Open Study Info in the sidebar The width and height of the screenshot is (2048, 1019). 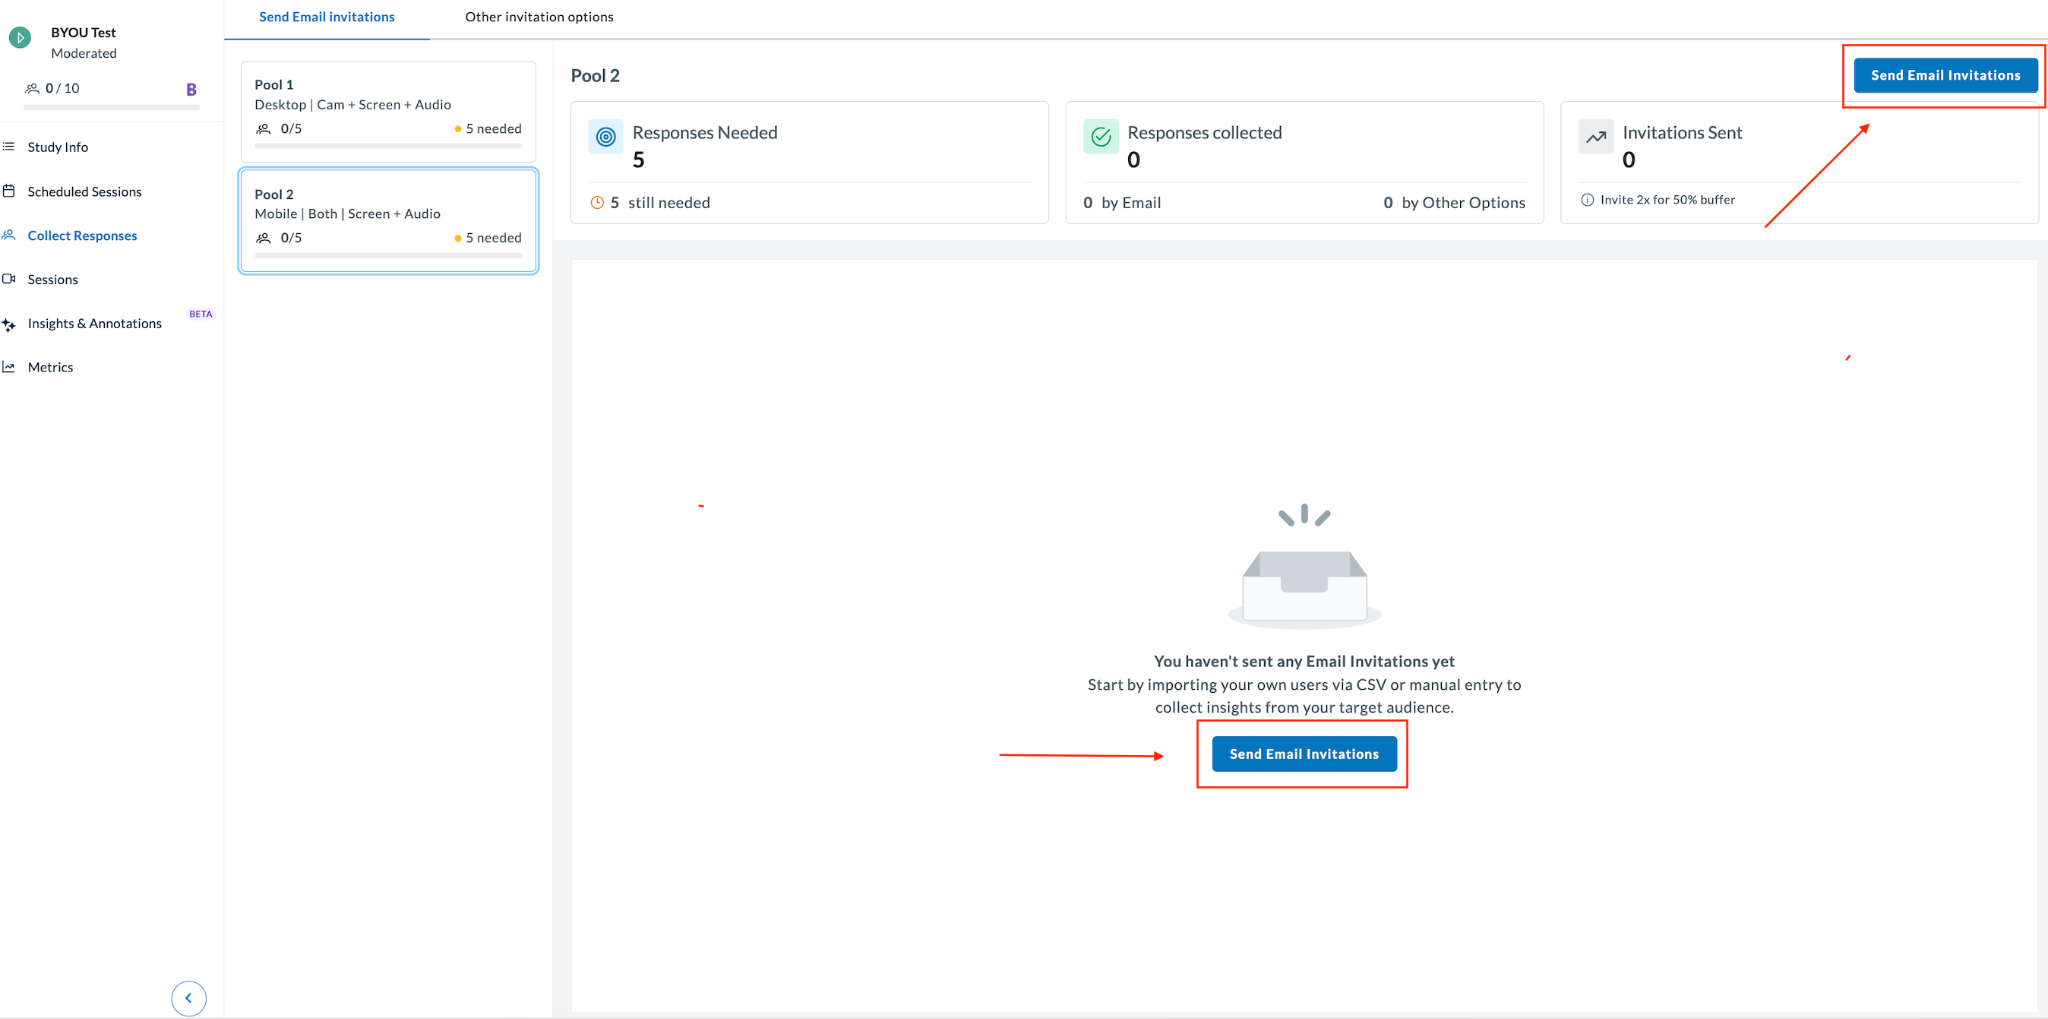coord(58,147)
